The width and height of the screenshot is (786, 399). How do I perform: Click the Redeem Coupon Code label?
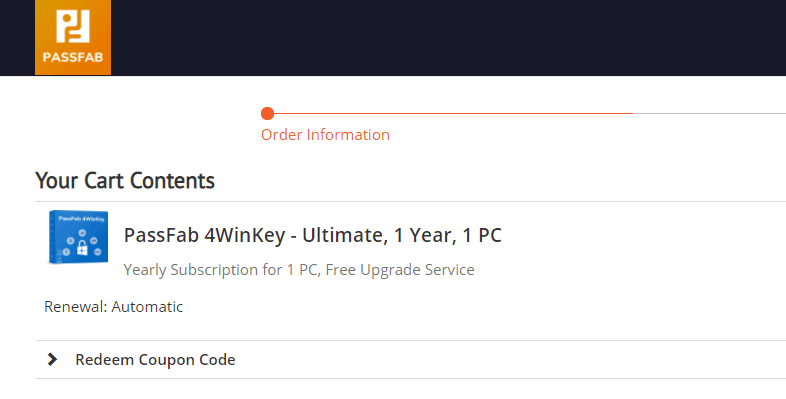155,360
